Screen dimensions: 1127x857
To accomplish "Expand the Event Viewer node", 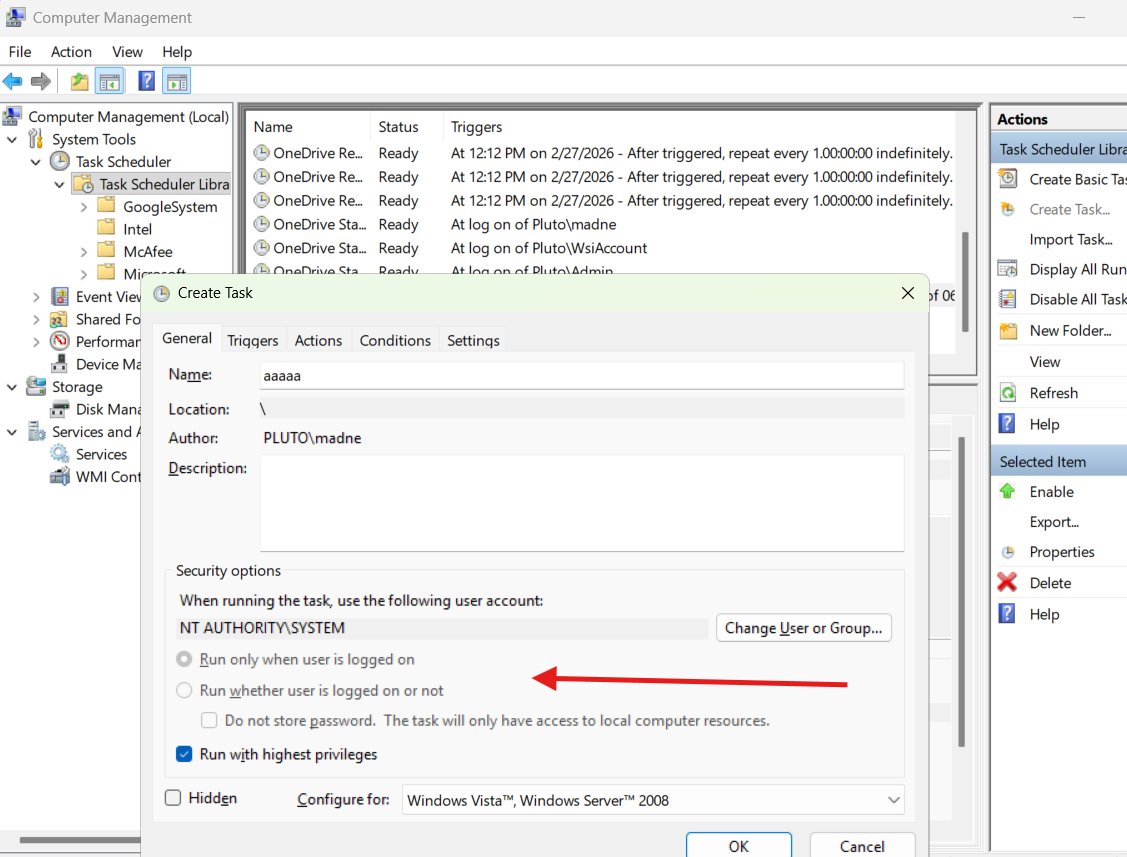I will click(x=36, y=297).
